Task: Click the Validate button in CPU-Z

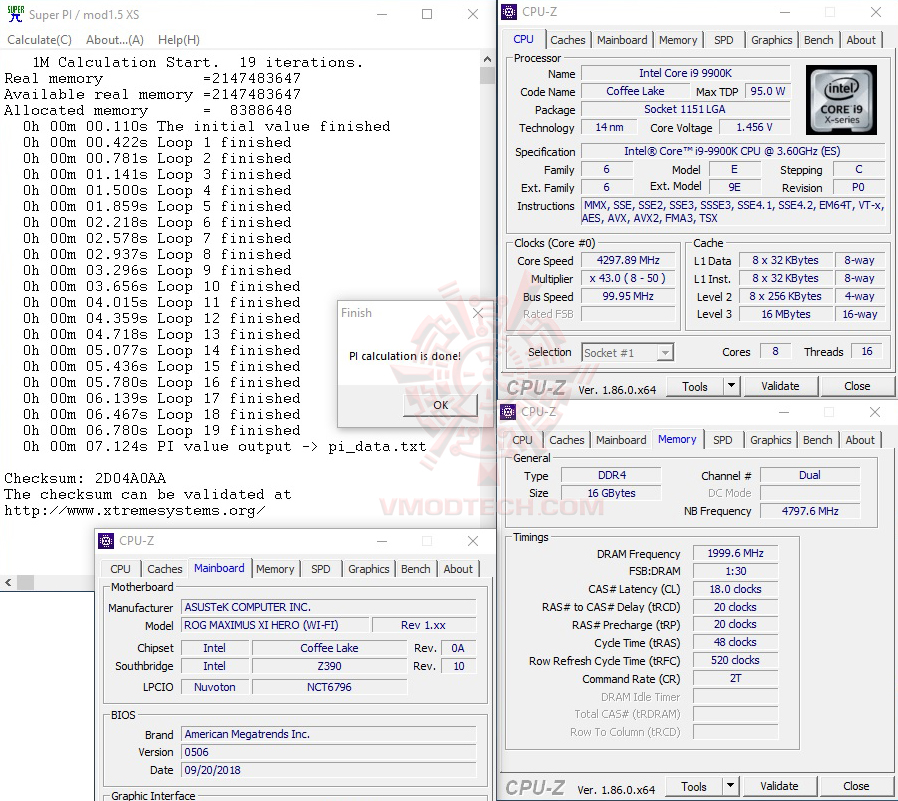Action: (780, 386)
